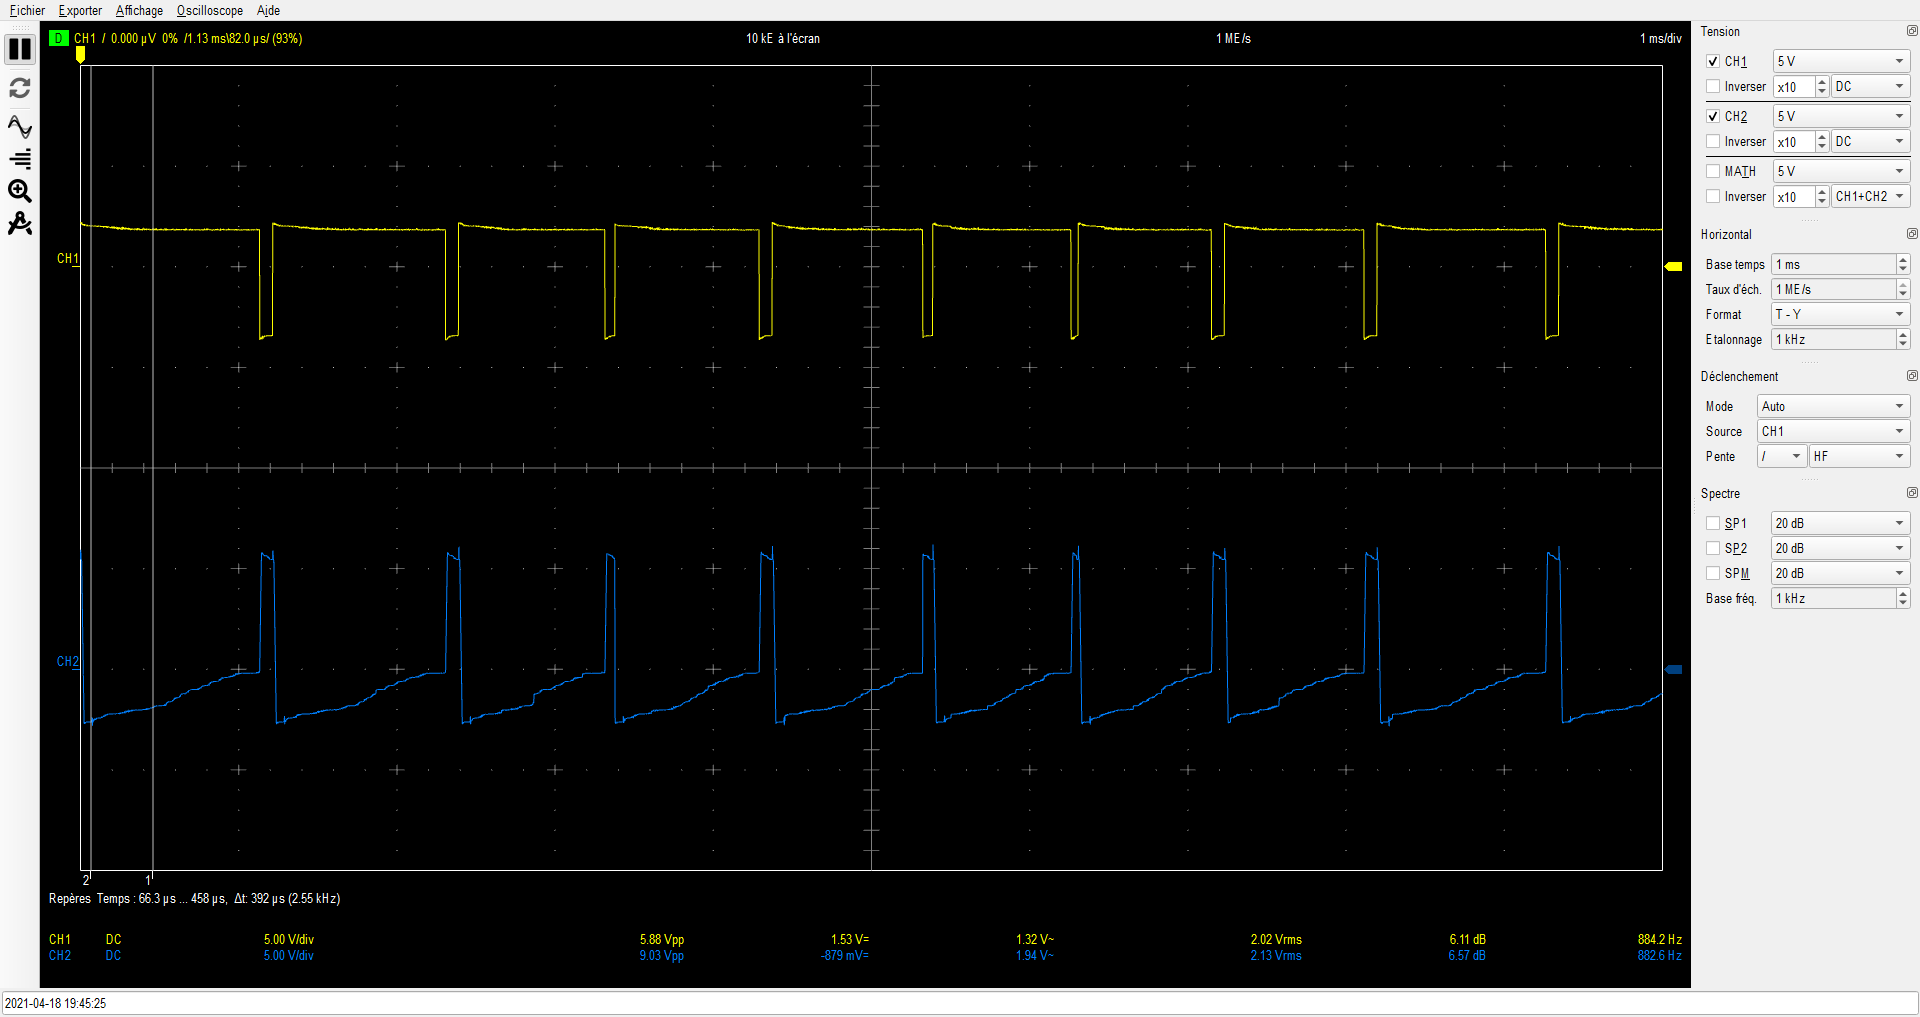Undock the Spectre panel using its float icon
The height and width of the screenshot is (1017, 1920).
point(1911,493)
